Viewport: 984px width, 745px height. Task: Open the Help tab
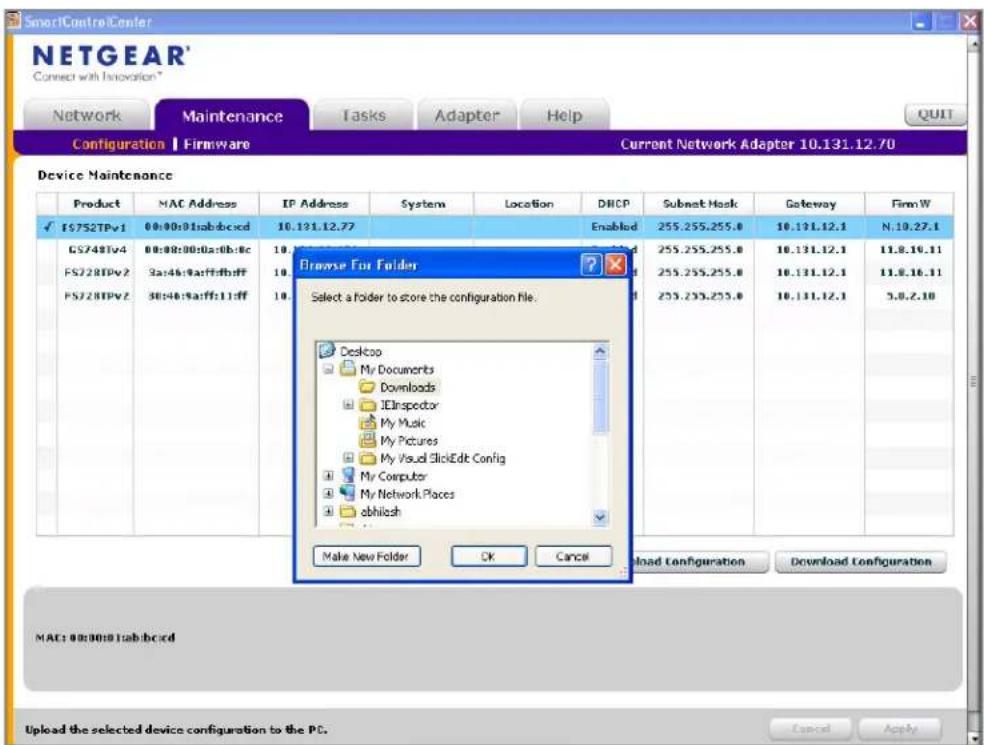point(564,115)
